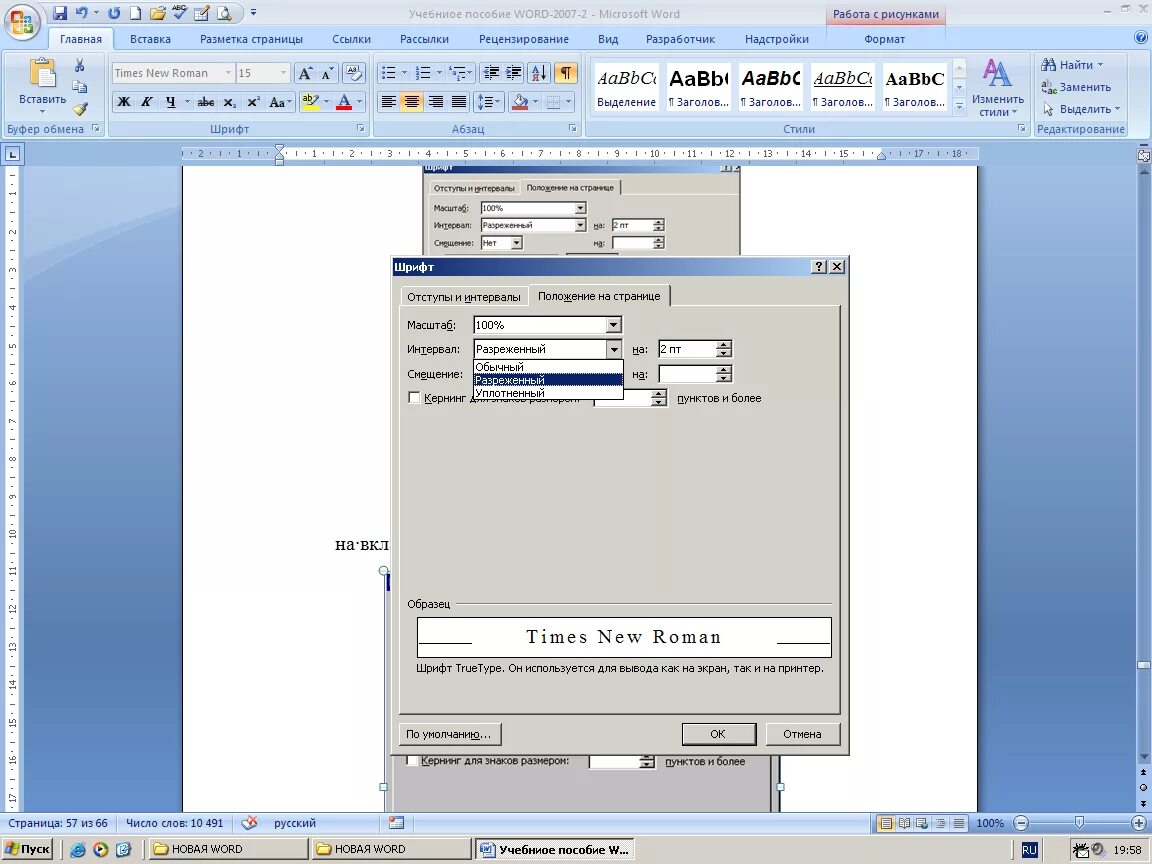Apply superscript x² formatting
This screenshot has height=864, width=1152.
(253, 102)
